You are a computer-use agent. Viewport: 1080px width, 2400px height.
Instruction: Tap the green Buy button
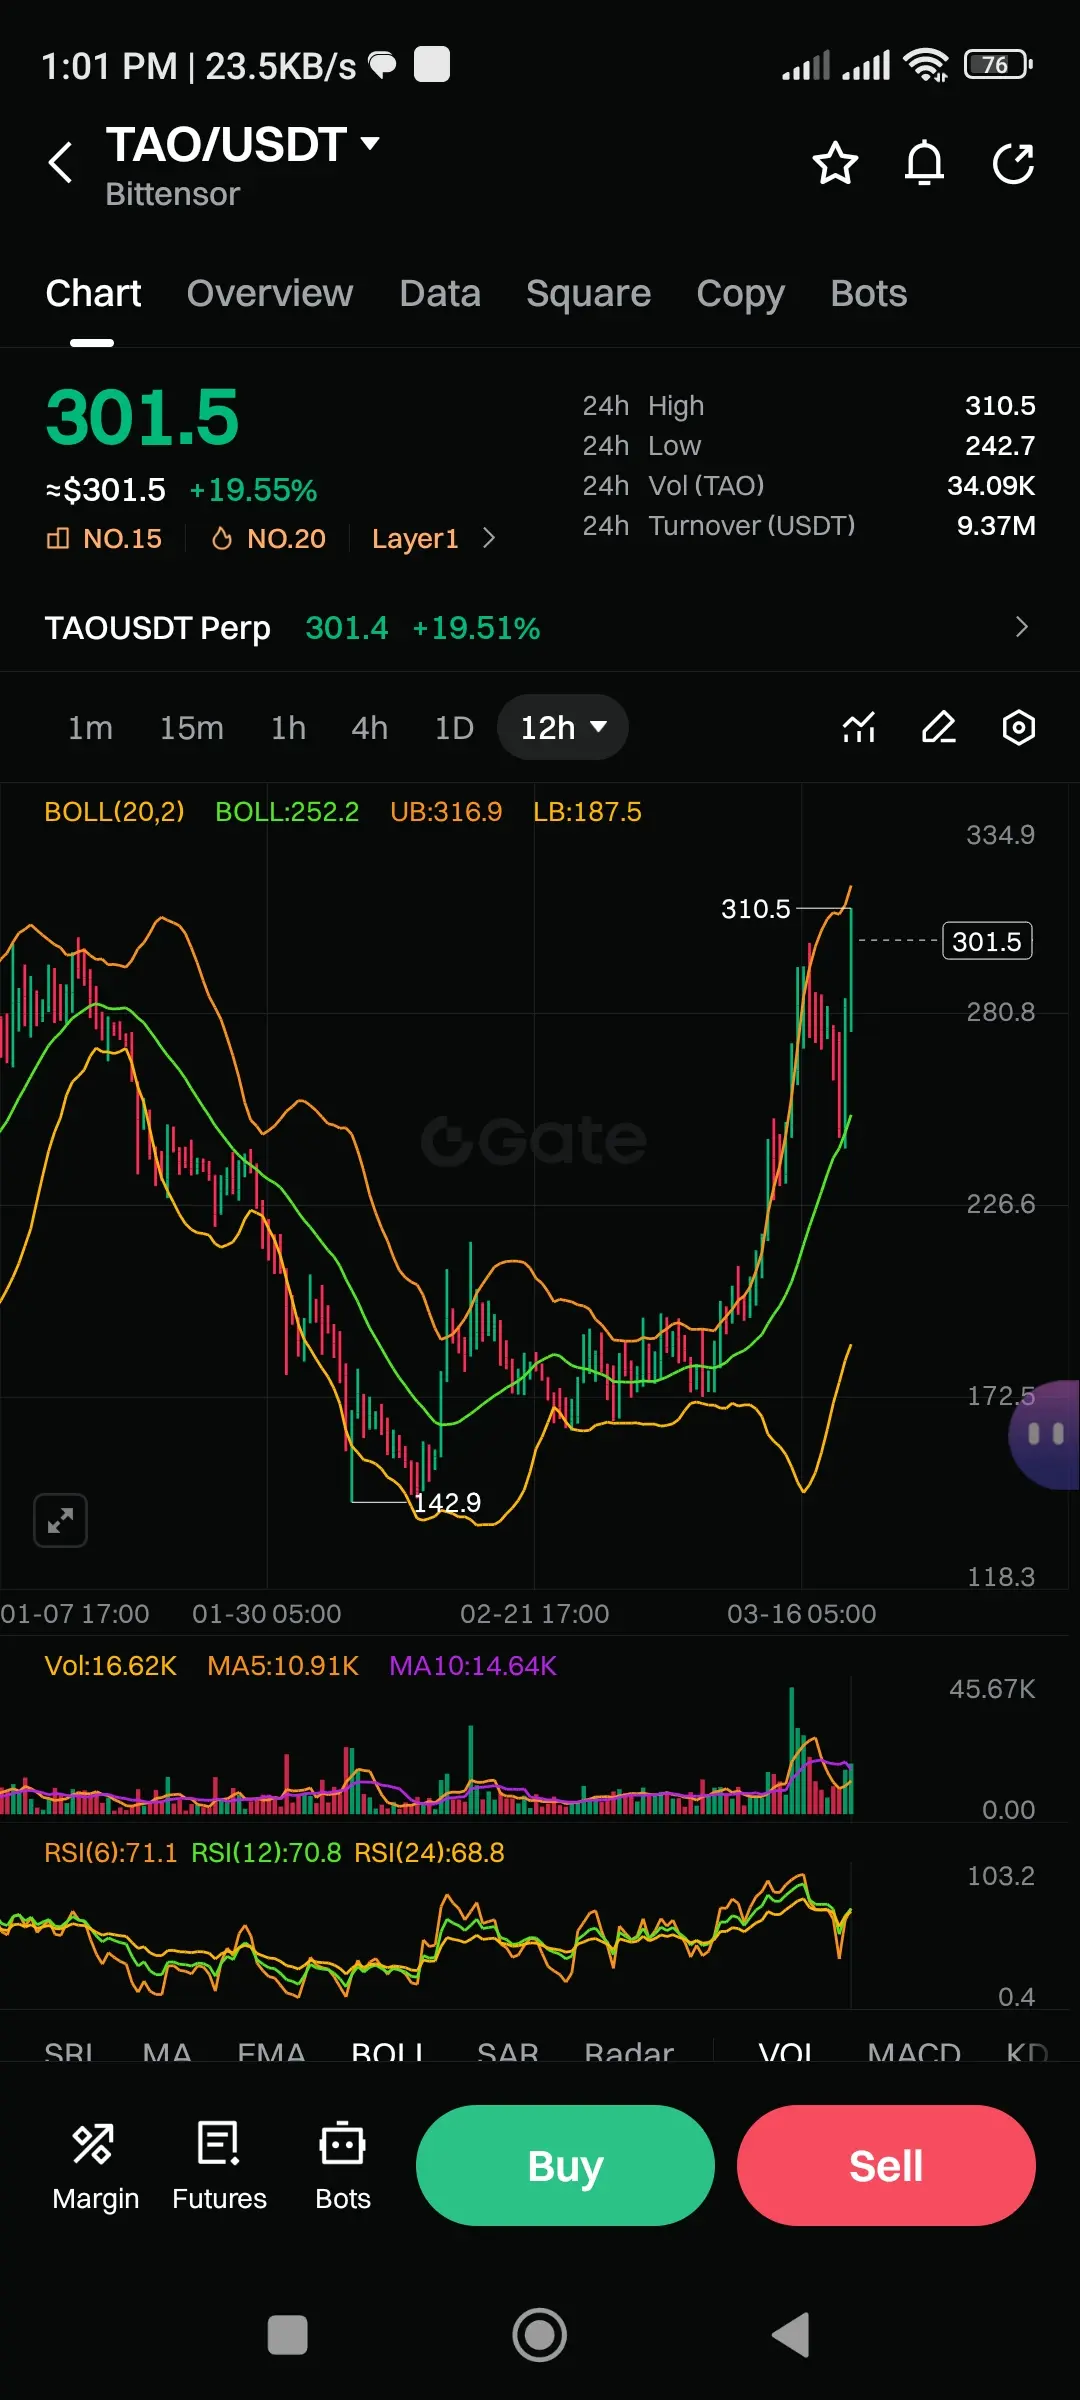pyautogui.click(x=565, y=2166)
